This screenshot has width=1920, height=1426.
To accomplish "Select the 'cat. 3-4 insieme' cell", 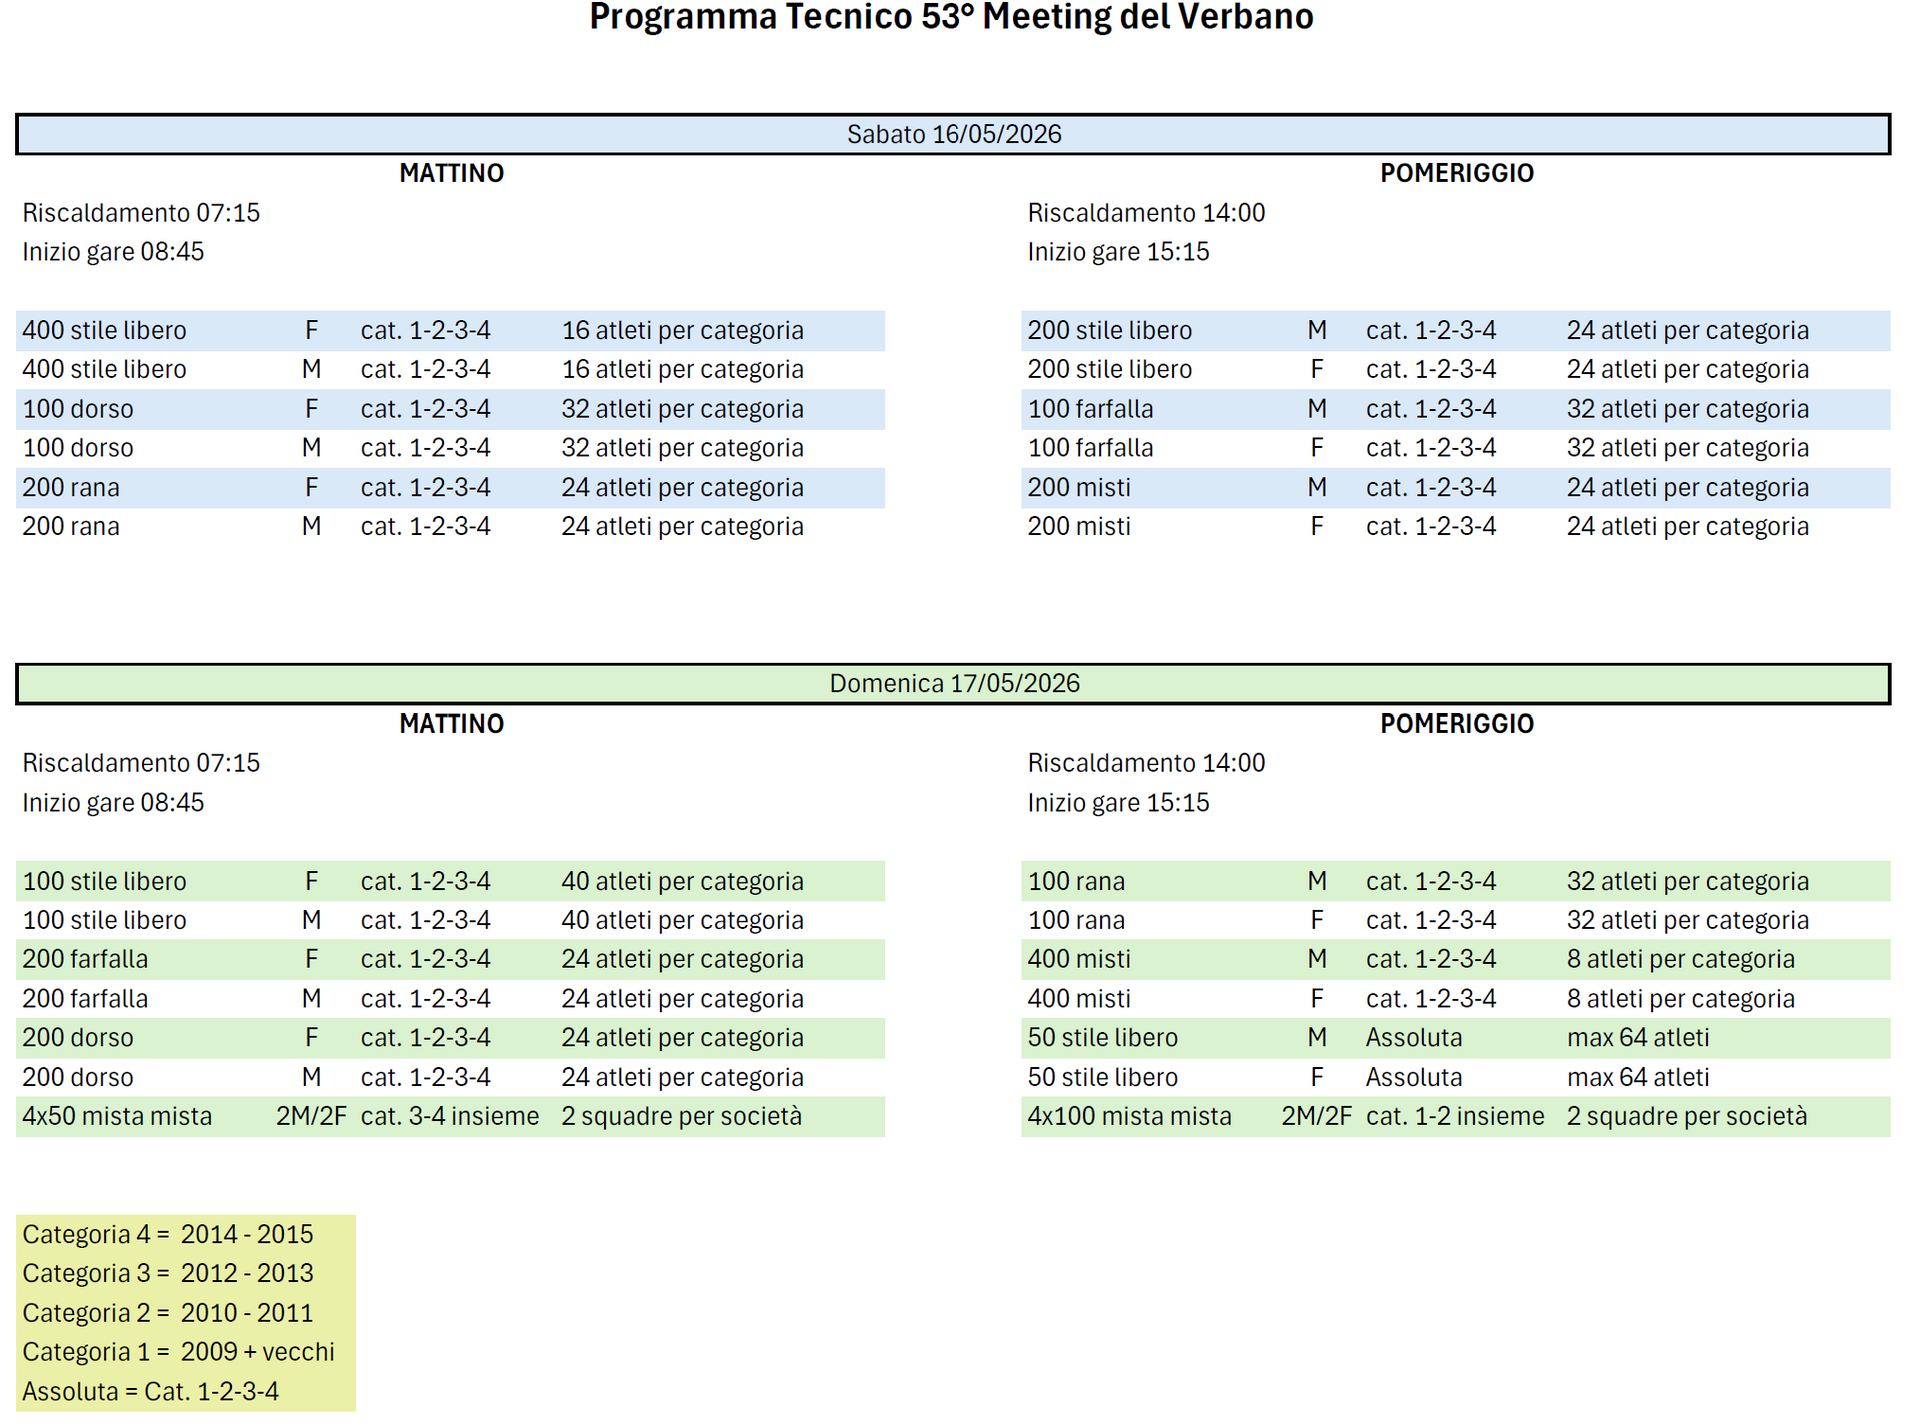I will tap(449, 1117).
